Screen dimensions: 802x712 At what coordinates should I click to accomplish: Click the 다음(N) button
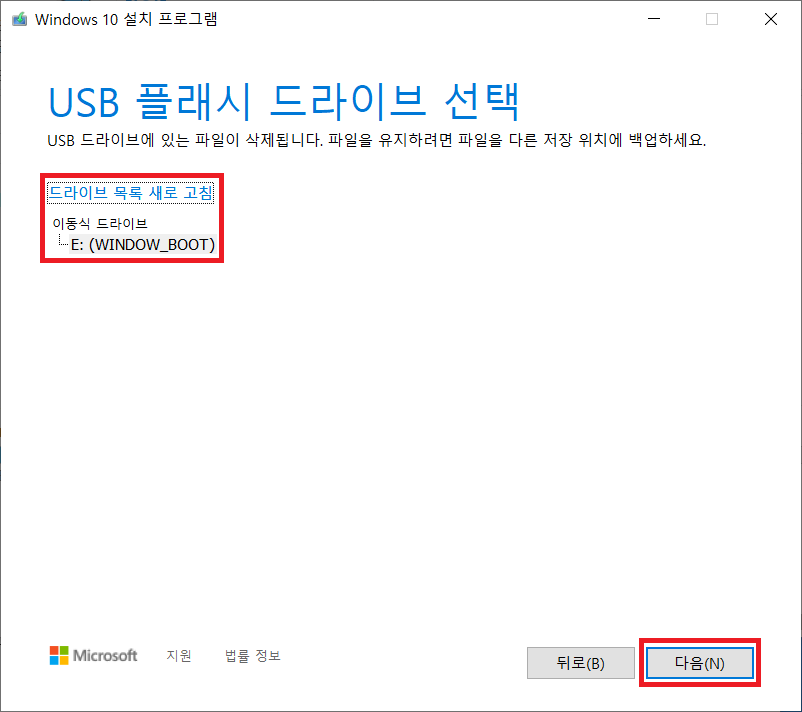699,663
